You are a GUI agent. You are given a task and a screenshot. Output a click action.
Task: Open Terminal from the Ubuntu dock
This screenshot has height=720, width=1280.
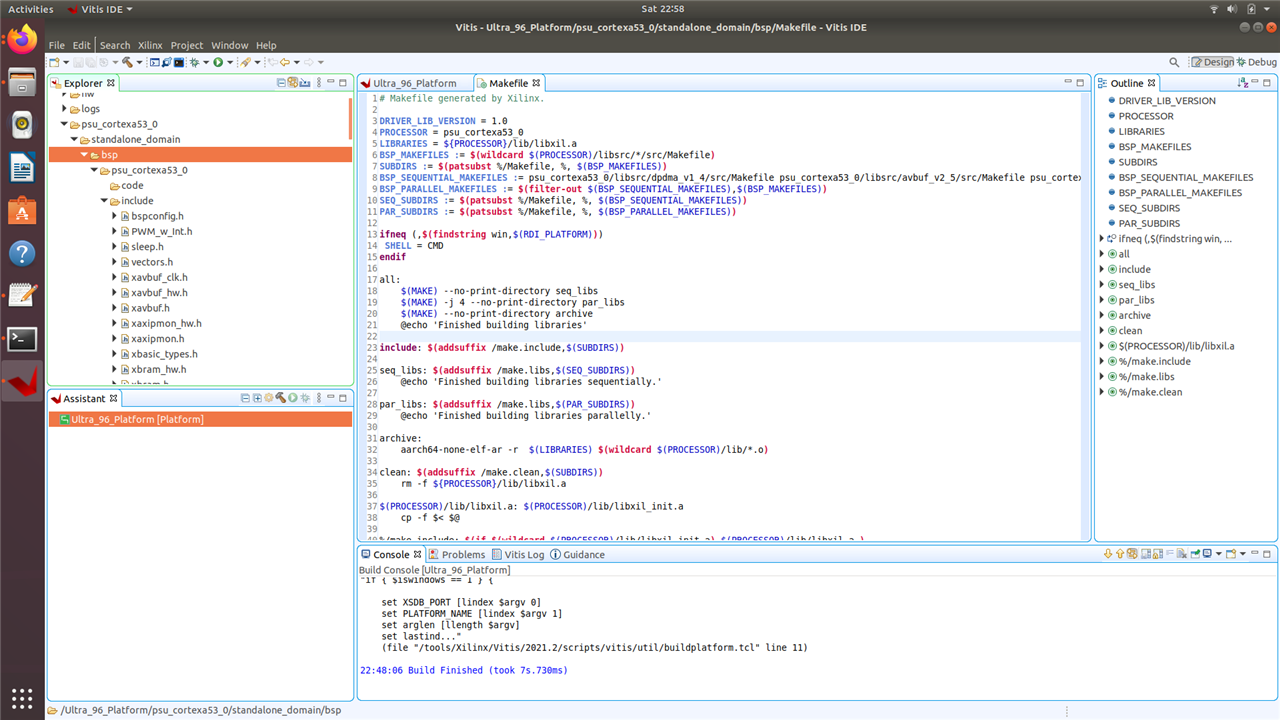(x=22, y=339)
